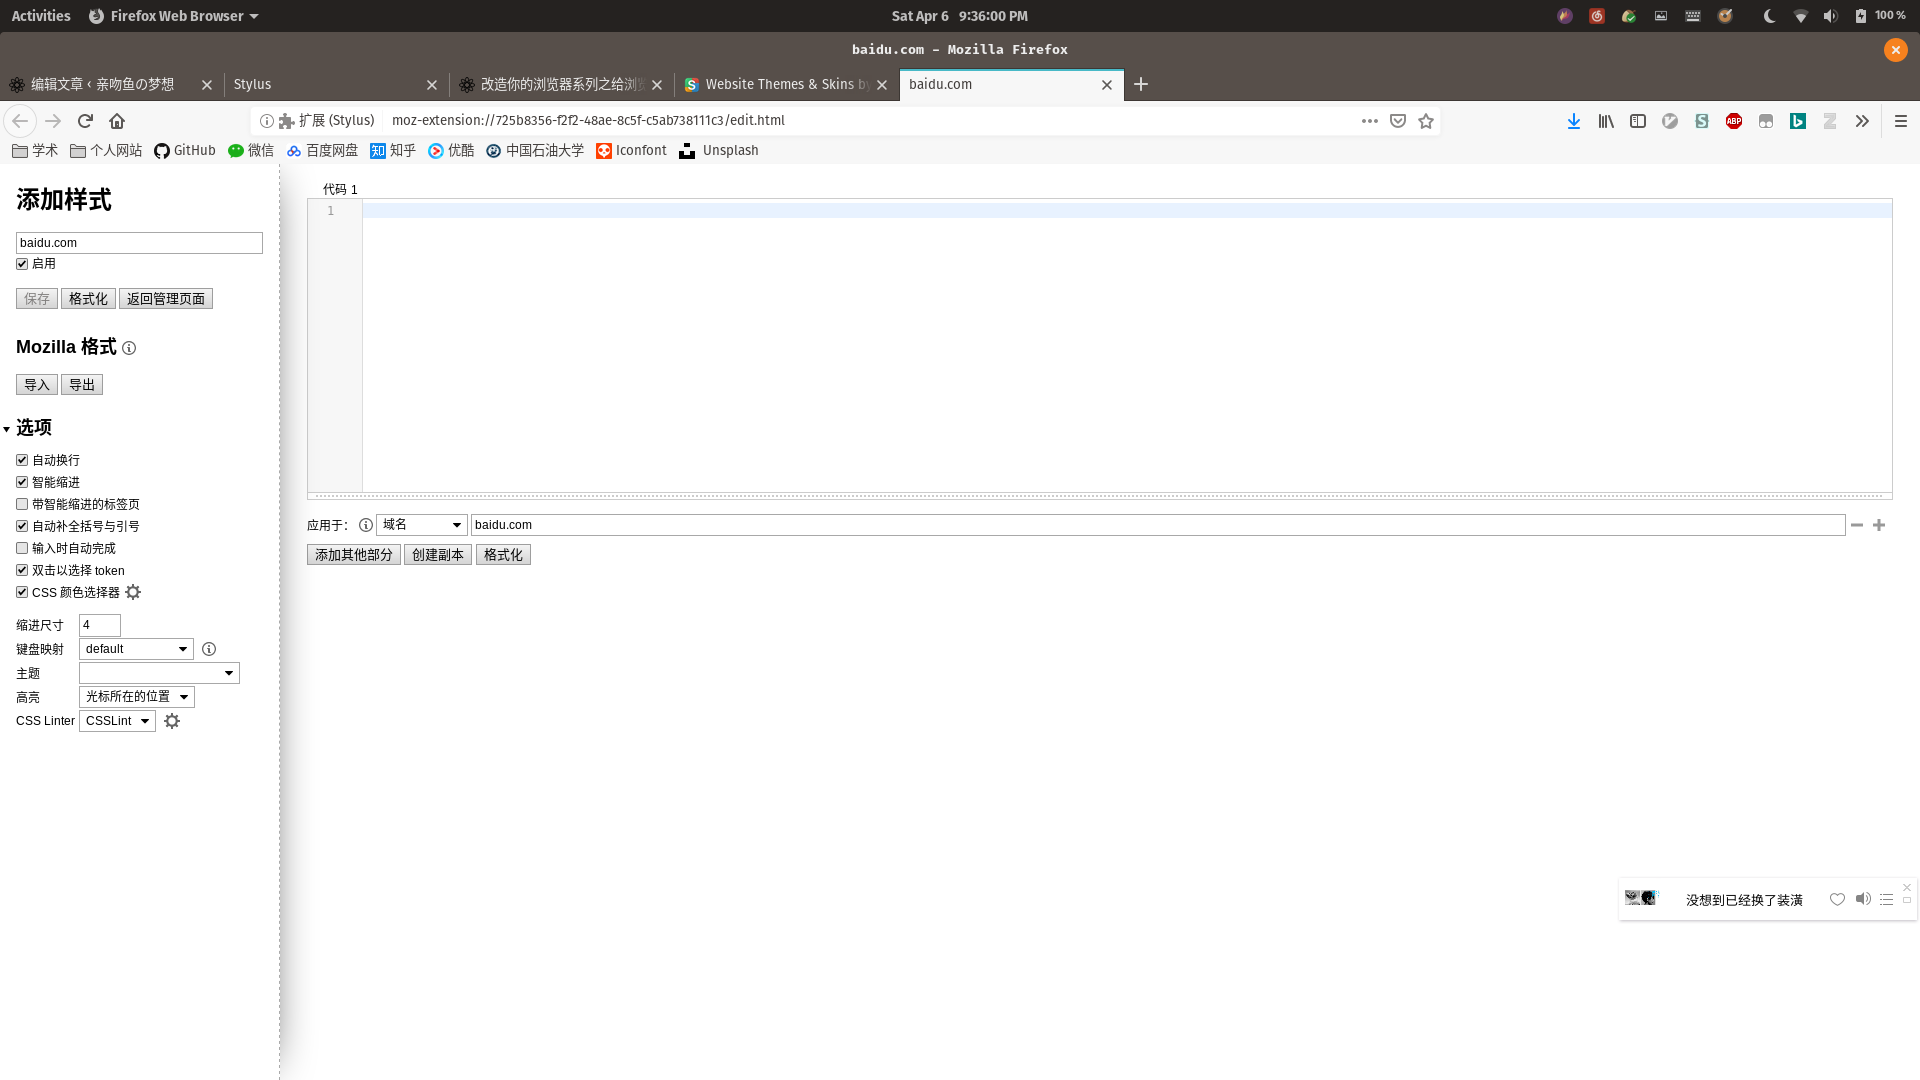Toggle the 启用 enabled checkbox
1920x1080 pixels.
tap(22, 264)
